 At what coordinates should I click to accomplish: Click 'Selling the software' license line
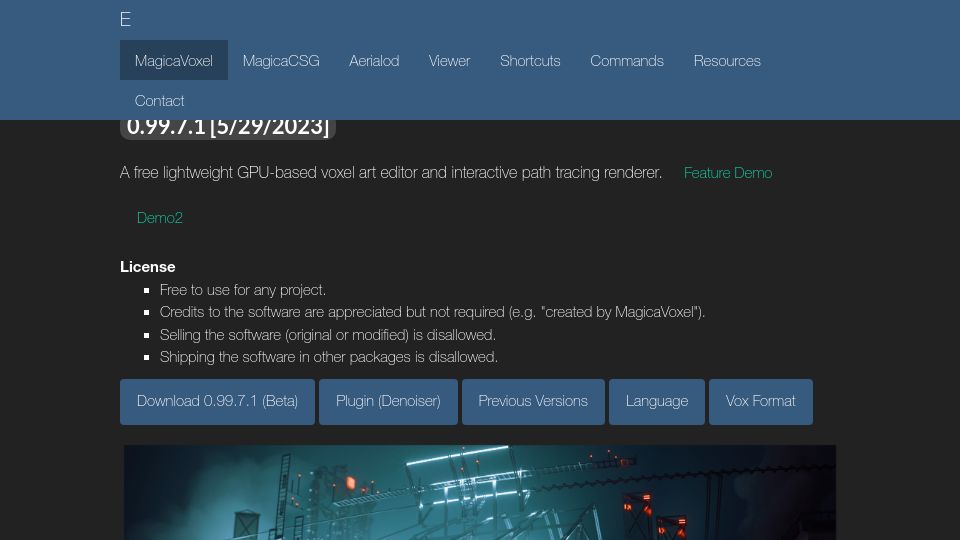point(328,335)
